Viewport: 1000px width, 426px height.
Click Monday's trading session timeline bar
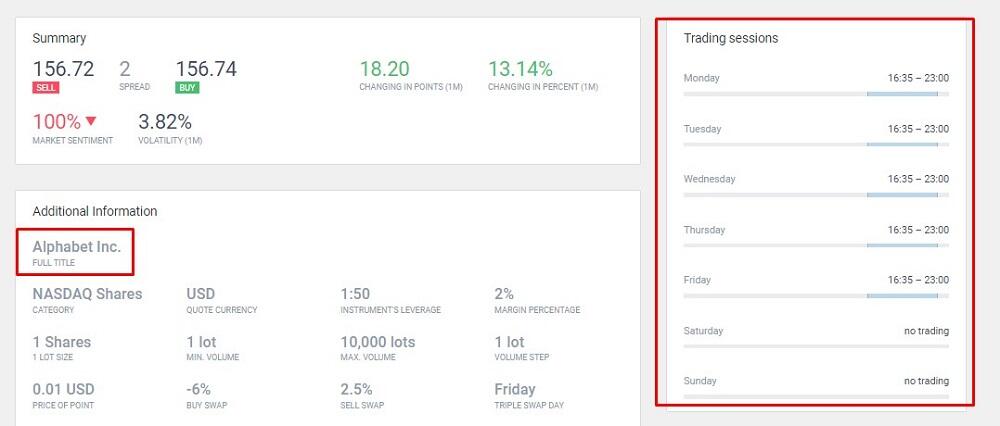pos(815,94)
